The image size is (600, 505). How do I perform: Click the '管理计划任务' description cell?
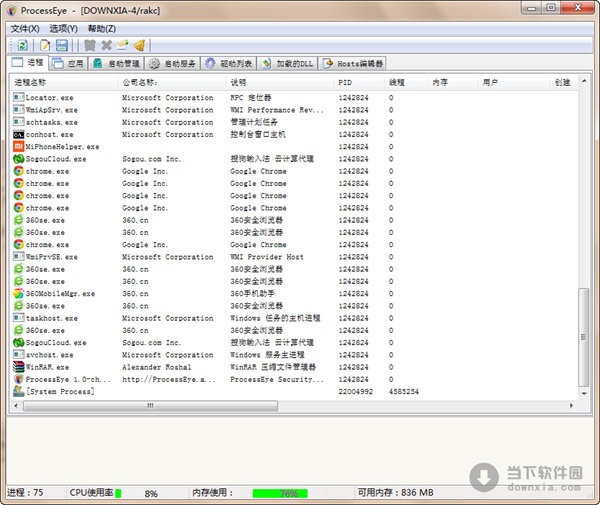254,122
